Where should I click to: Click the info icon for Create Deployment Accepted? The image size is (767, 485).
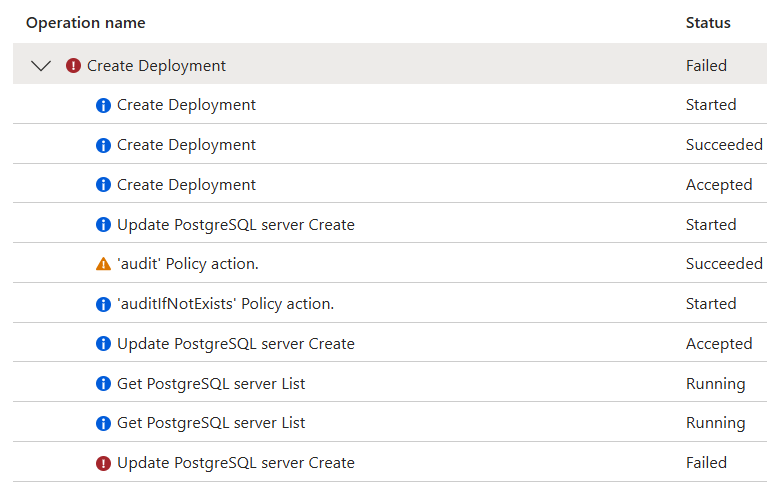(x=103, y=185)
